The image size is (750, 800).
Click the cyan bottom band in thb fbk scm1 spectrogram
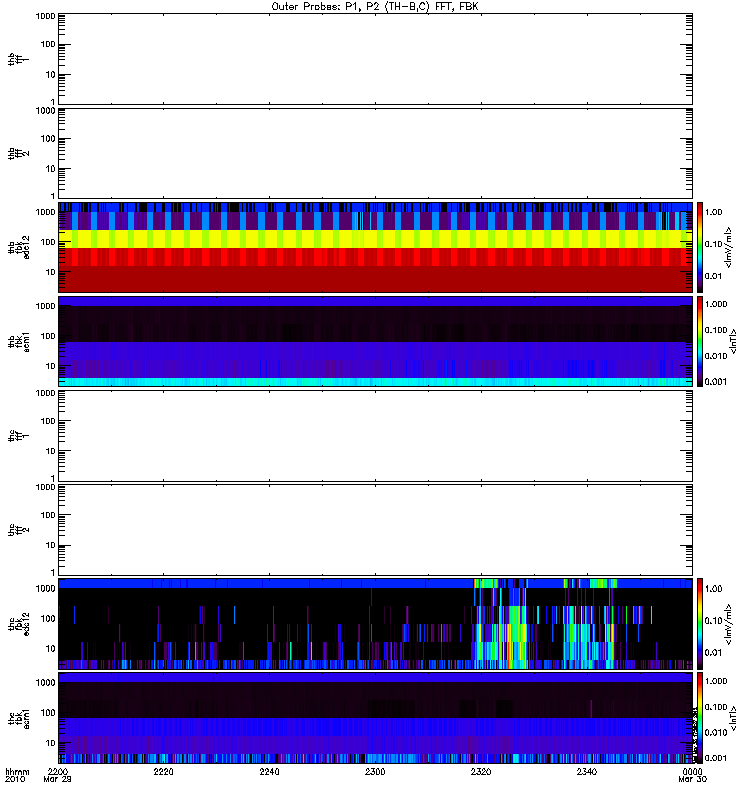(375, 382)
